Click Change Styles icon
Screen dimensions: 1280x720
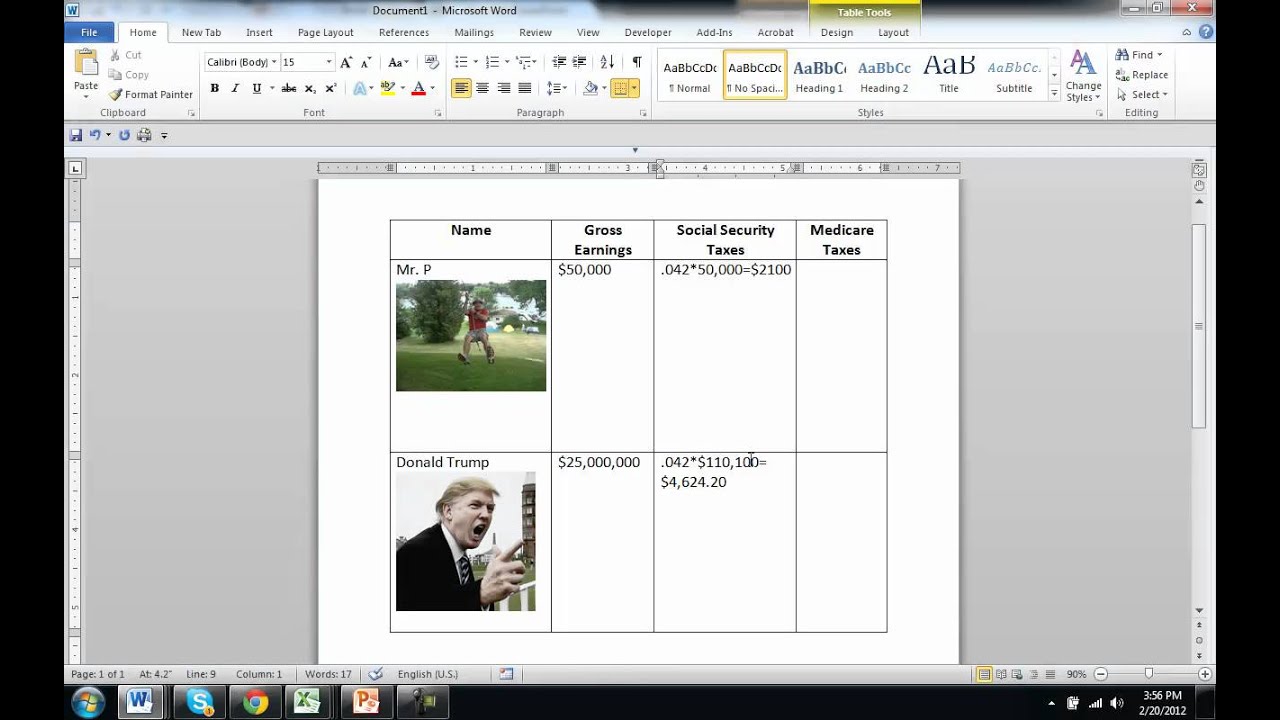1083,63
